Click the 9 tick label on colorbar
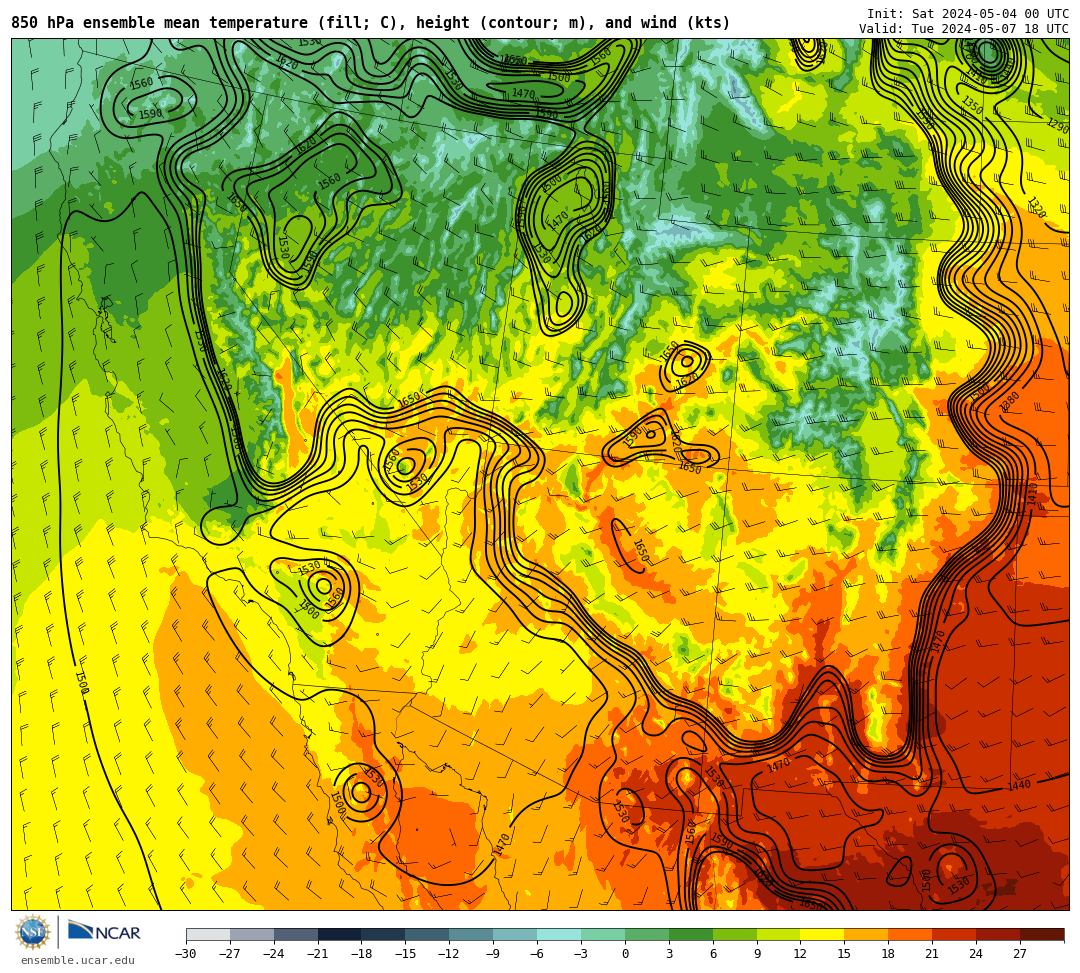 coord(757,954)
